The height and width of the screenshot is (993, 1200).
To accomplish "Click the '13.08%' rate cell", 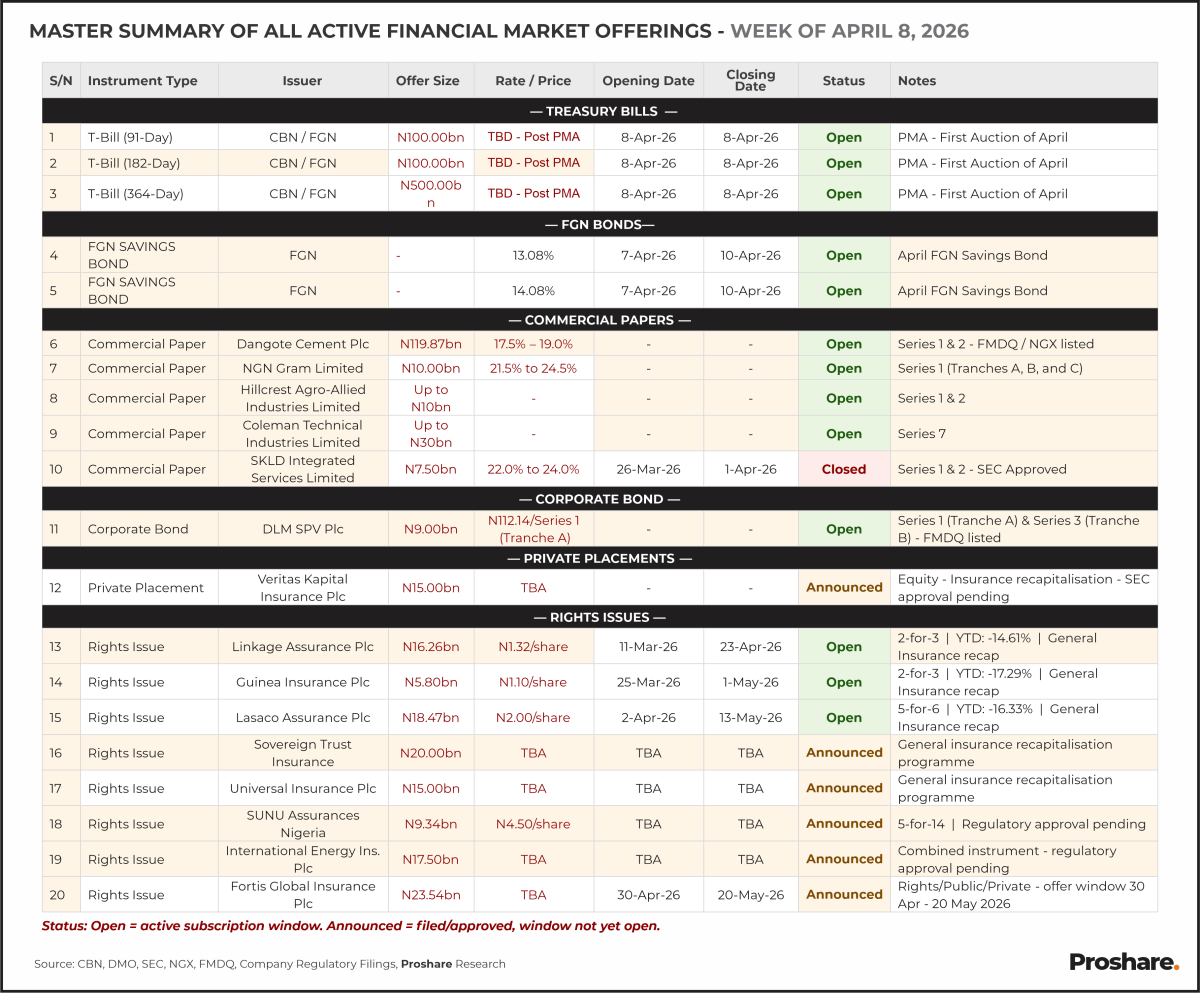I will (533, 255).
